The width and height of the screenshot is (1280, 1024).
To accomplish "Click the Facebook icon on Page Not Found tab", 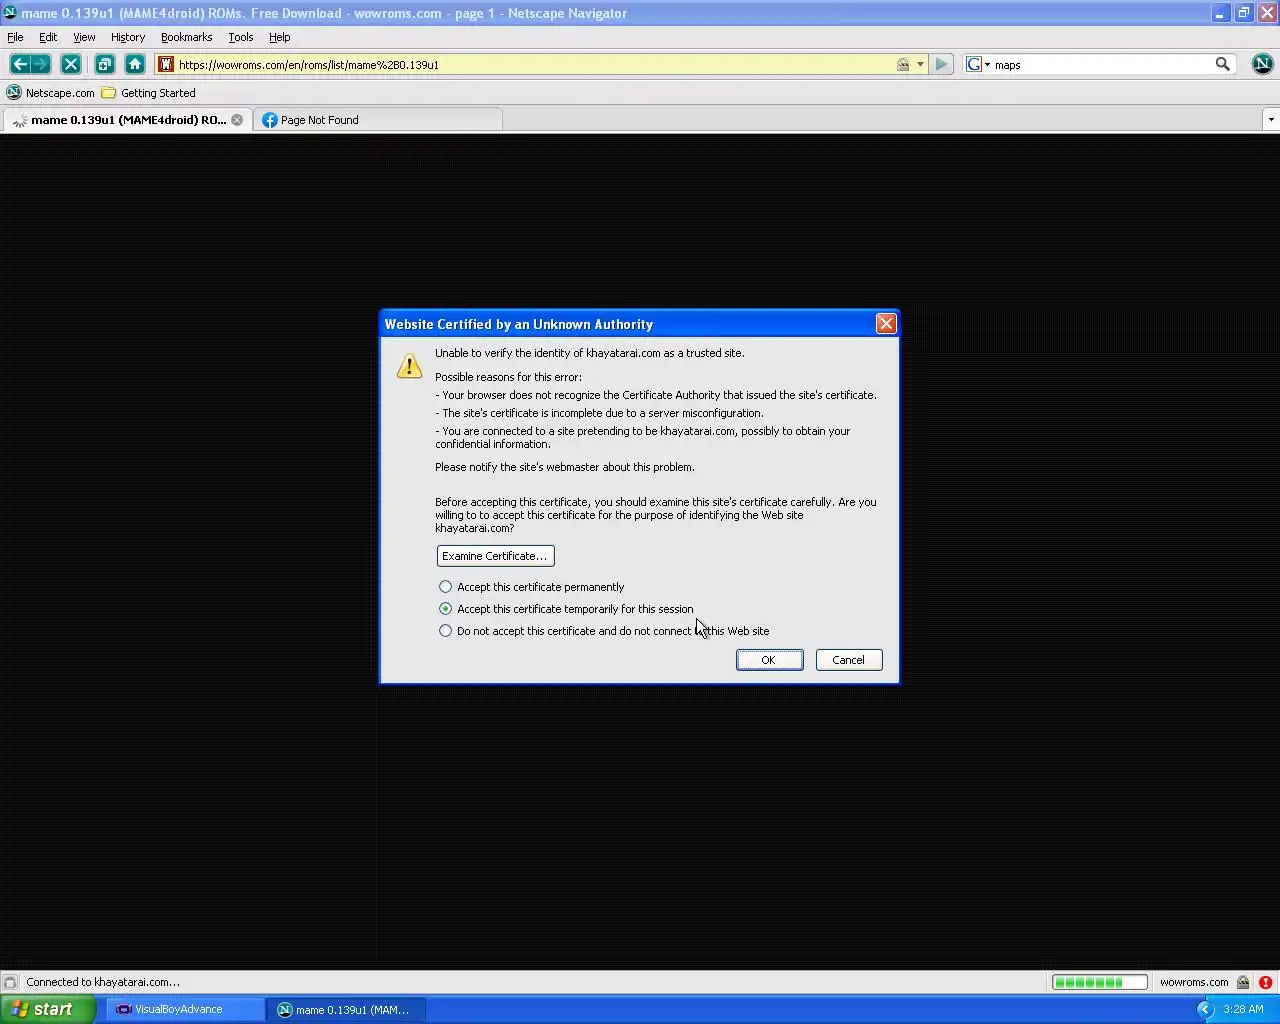I will point(269,120).
